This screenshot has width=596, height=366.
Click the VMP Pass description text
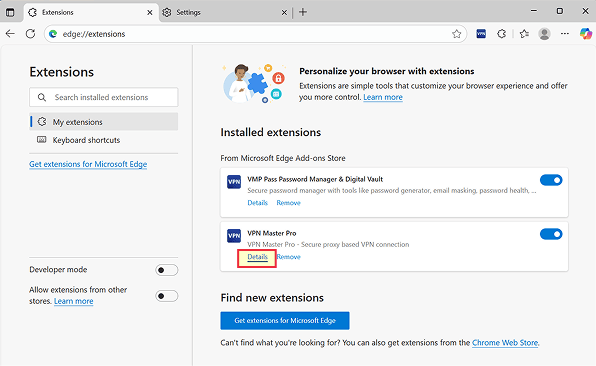click(x=392, y=190)
